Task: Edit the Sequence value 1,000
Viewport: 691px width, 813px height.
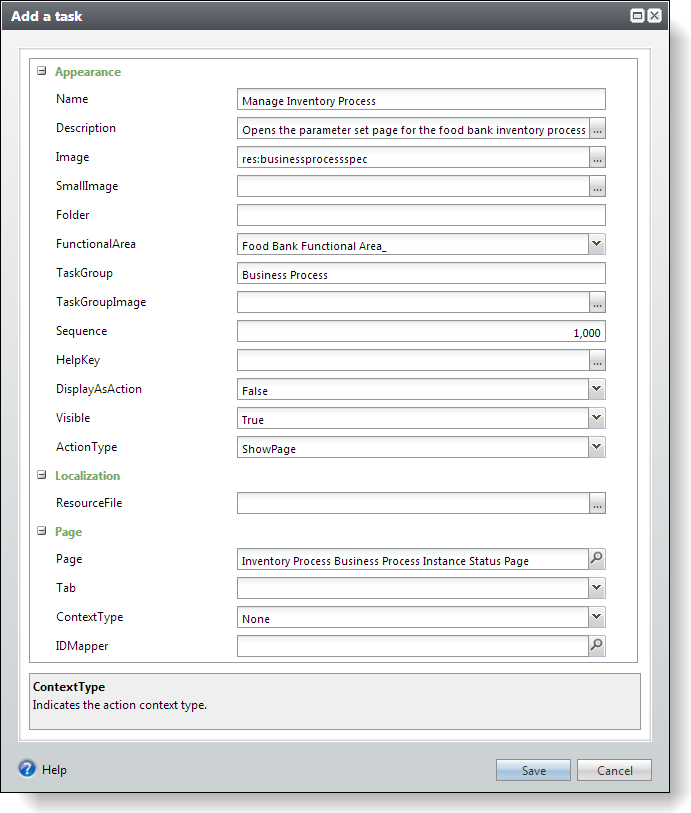Action: point(421,331)
